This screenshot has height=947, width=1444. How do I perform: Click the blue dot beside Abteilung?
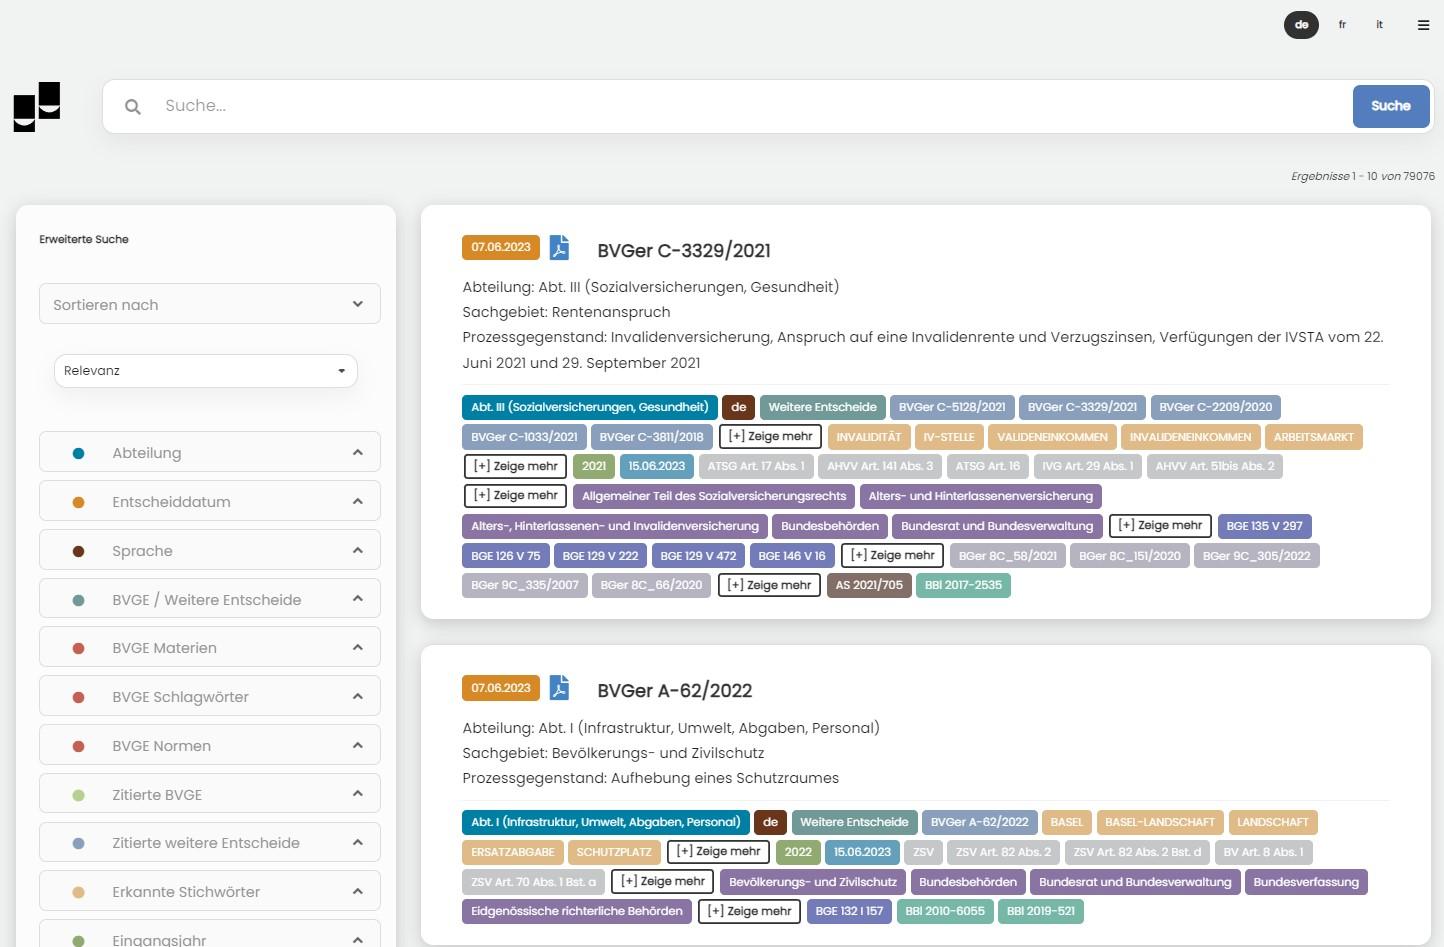[x=79, y=453]
